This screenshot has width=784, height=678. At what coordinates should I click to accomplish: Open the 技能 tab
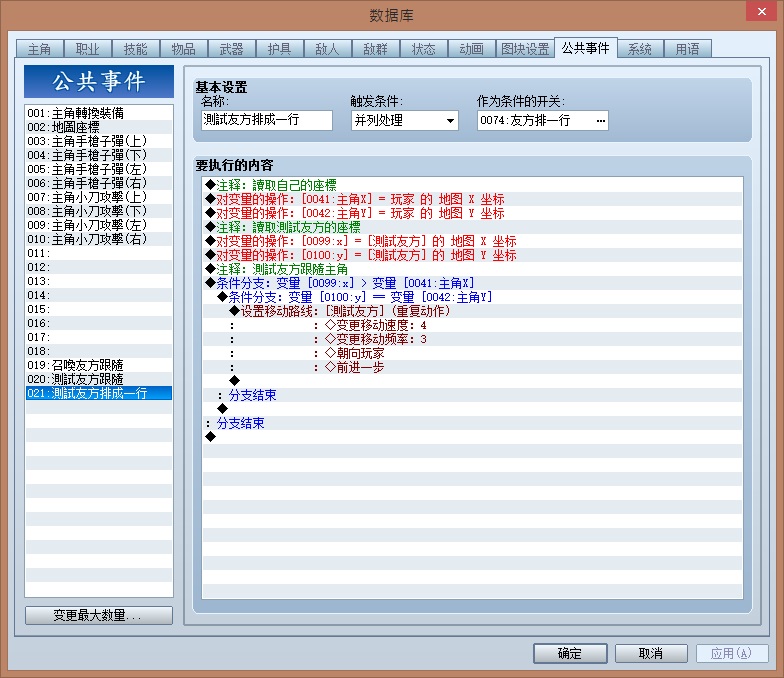pos(136,49)
